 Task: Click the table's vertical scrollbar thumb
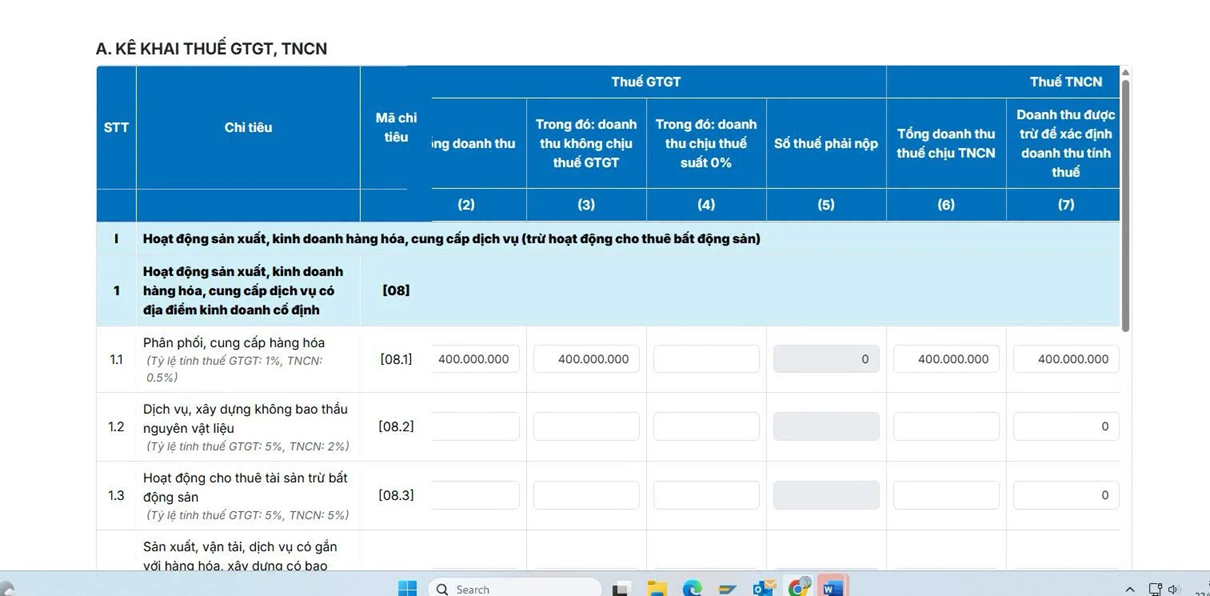coord(1126,205)
